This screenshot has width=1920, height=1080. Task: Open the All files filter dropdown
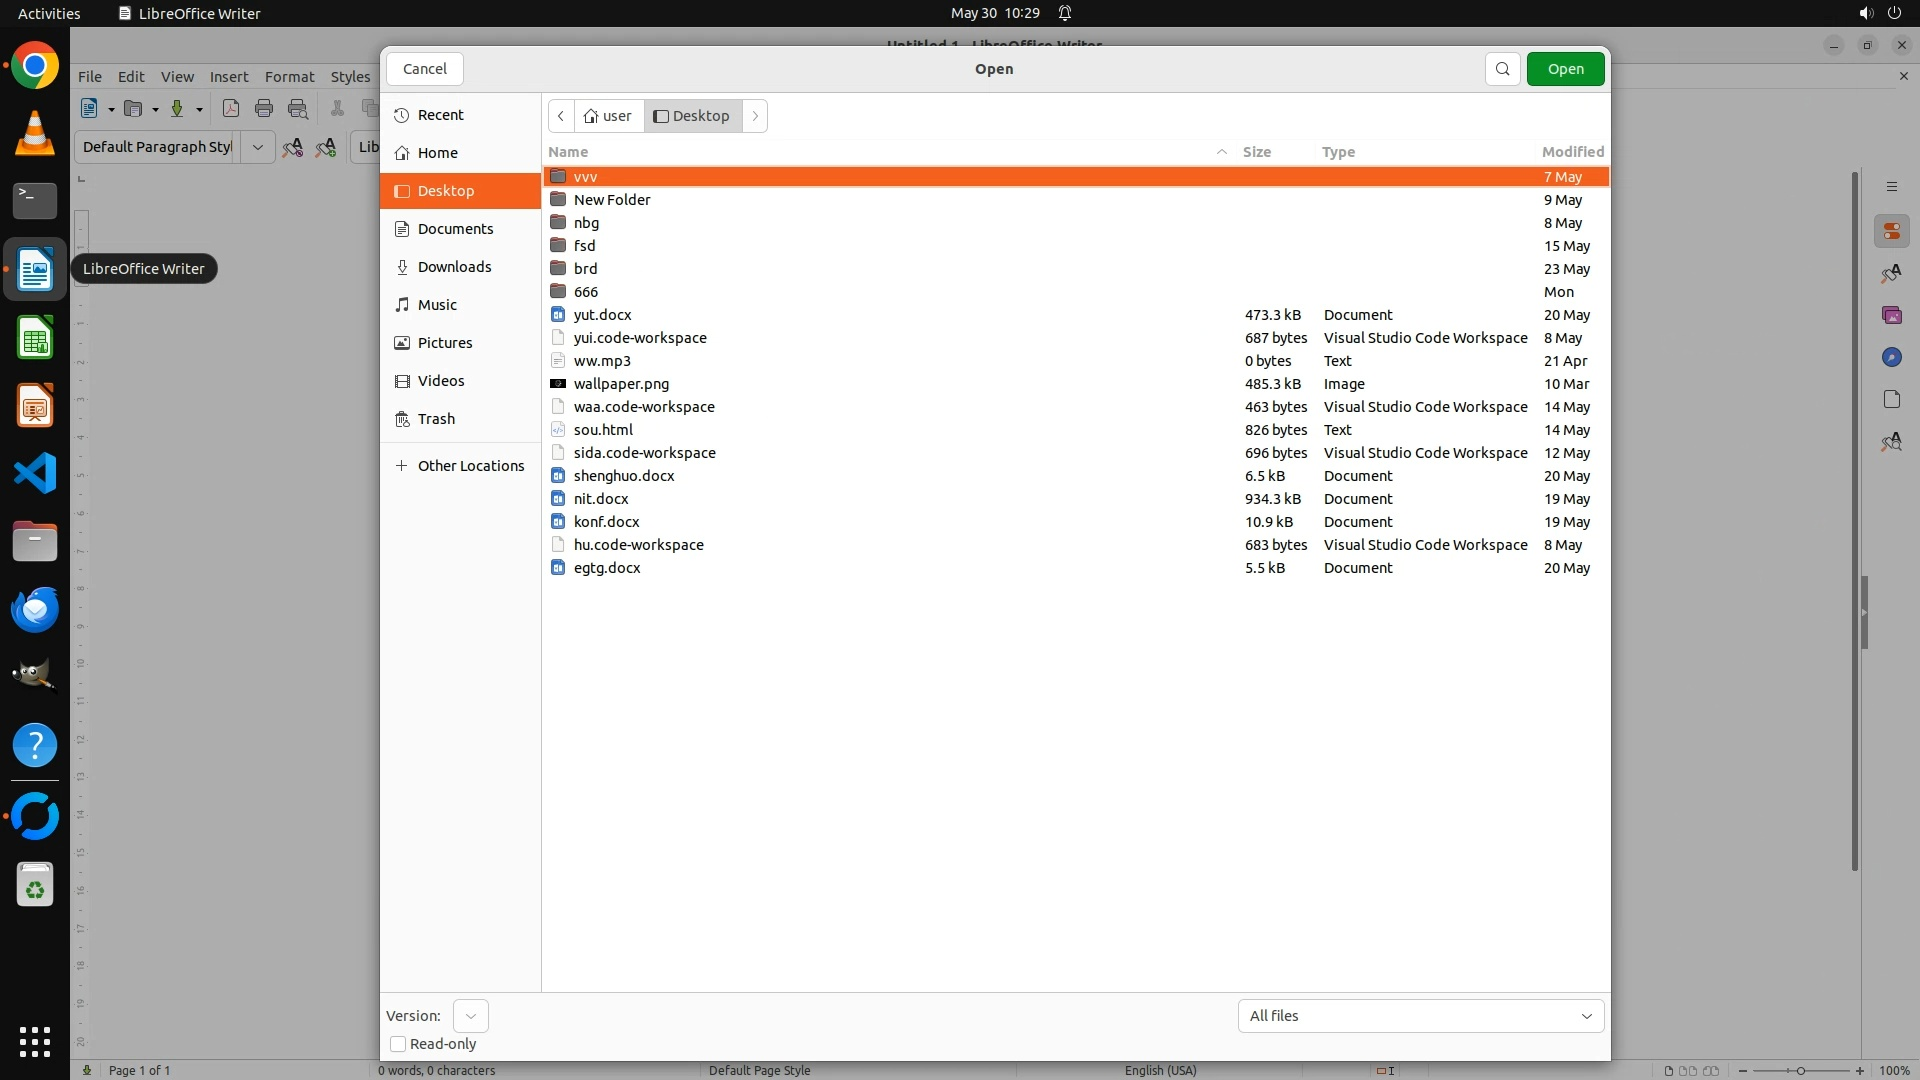(1420, 1016)
